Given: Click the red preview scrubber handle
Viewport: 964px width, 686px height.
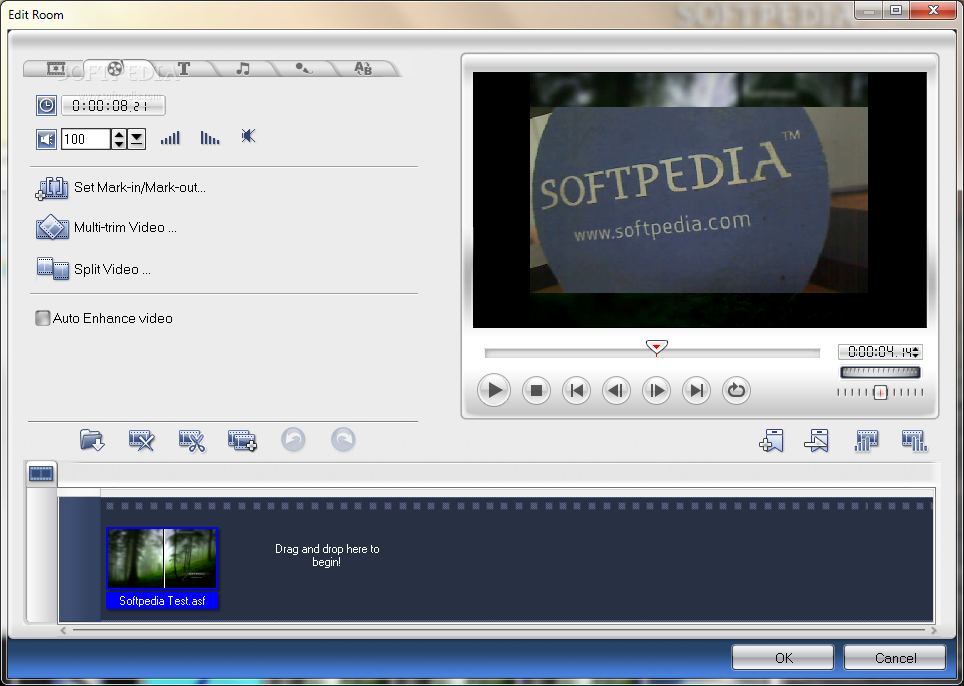Looking at the screenshot, I should pyautogui.click(x=657, y=349).
